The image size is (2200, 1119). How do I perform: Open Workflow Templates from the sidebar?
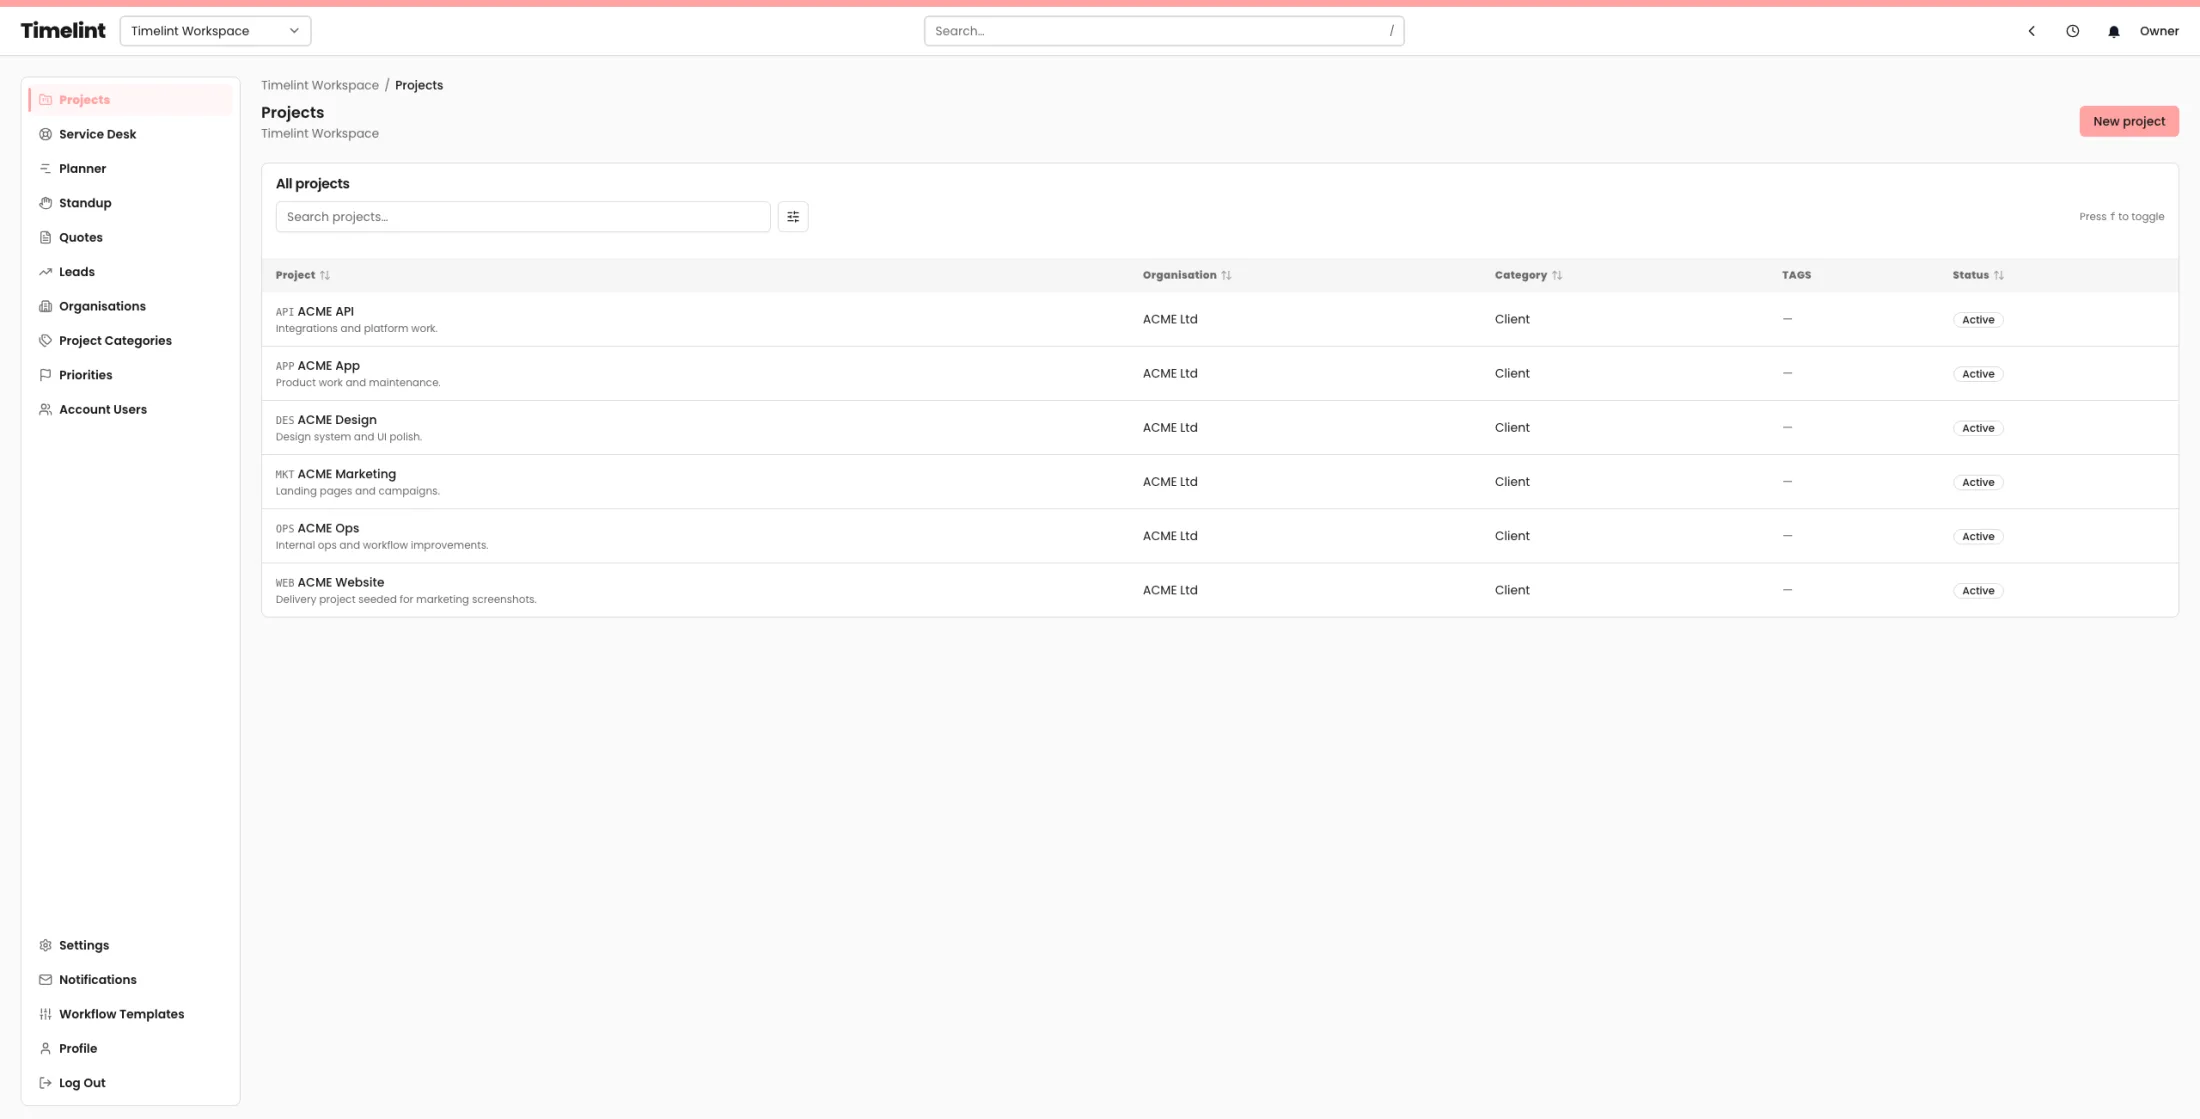point(121,1013)
